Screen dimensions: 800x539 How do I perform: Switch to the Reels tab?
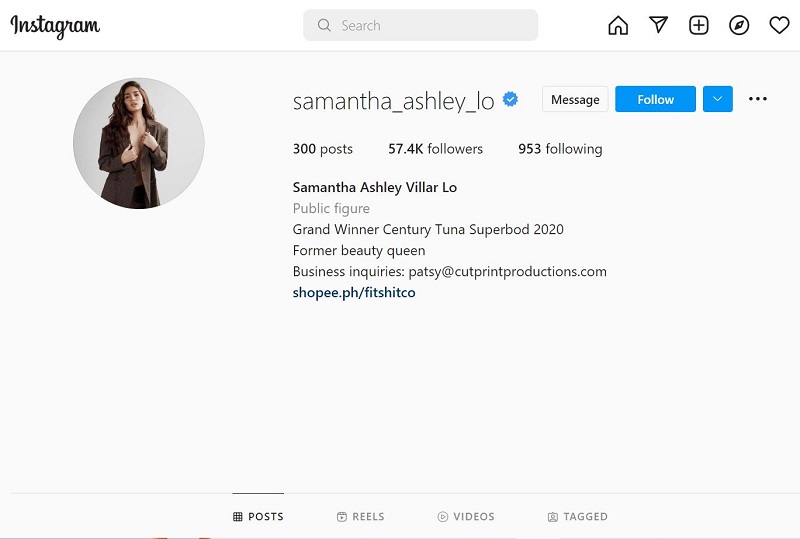[361, 517]
